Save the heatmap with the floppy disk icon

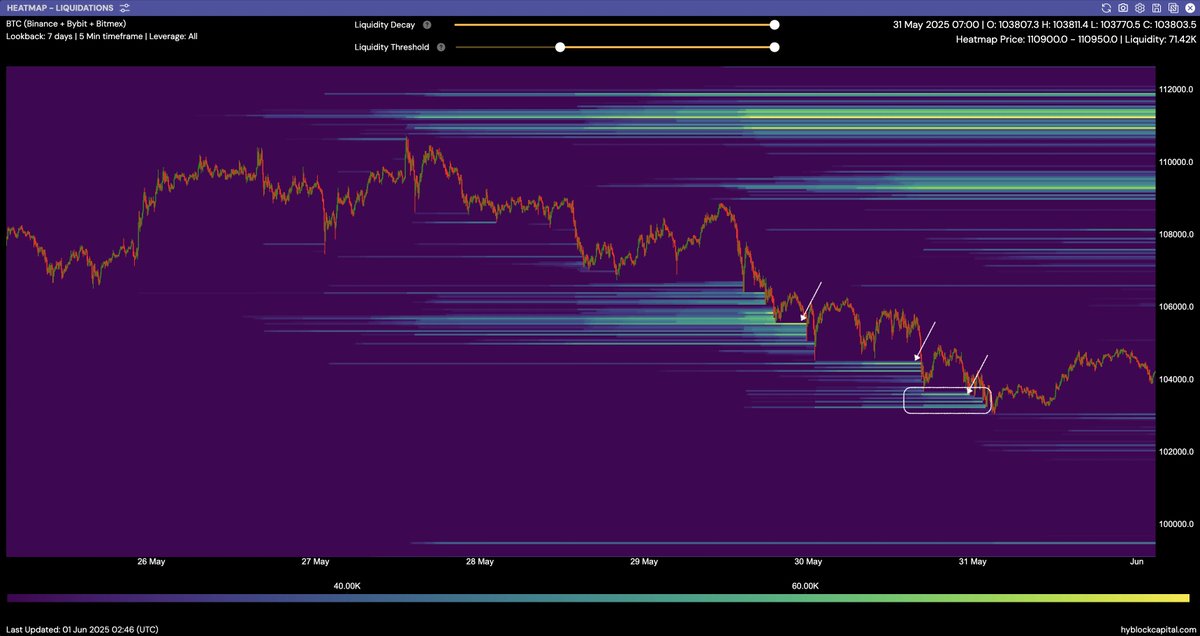pyautogui.click(x=1156, y=8)
